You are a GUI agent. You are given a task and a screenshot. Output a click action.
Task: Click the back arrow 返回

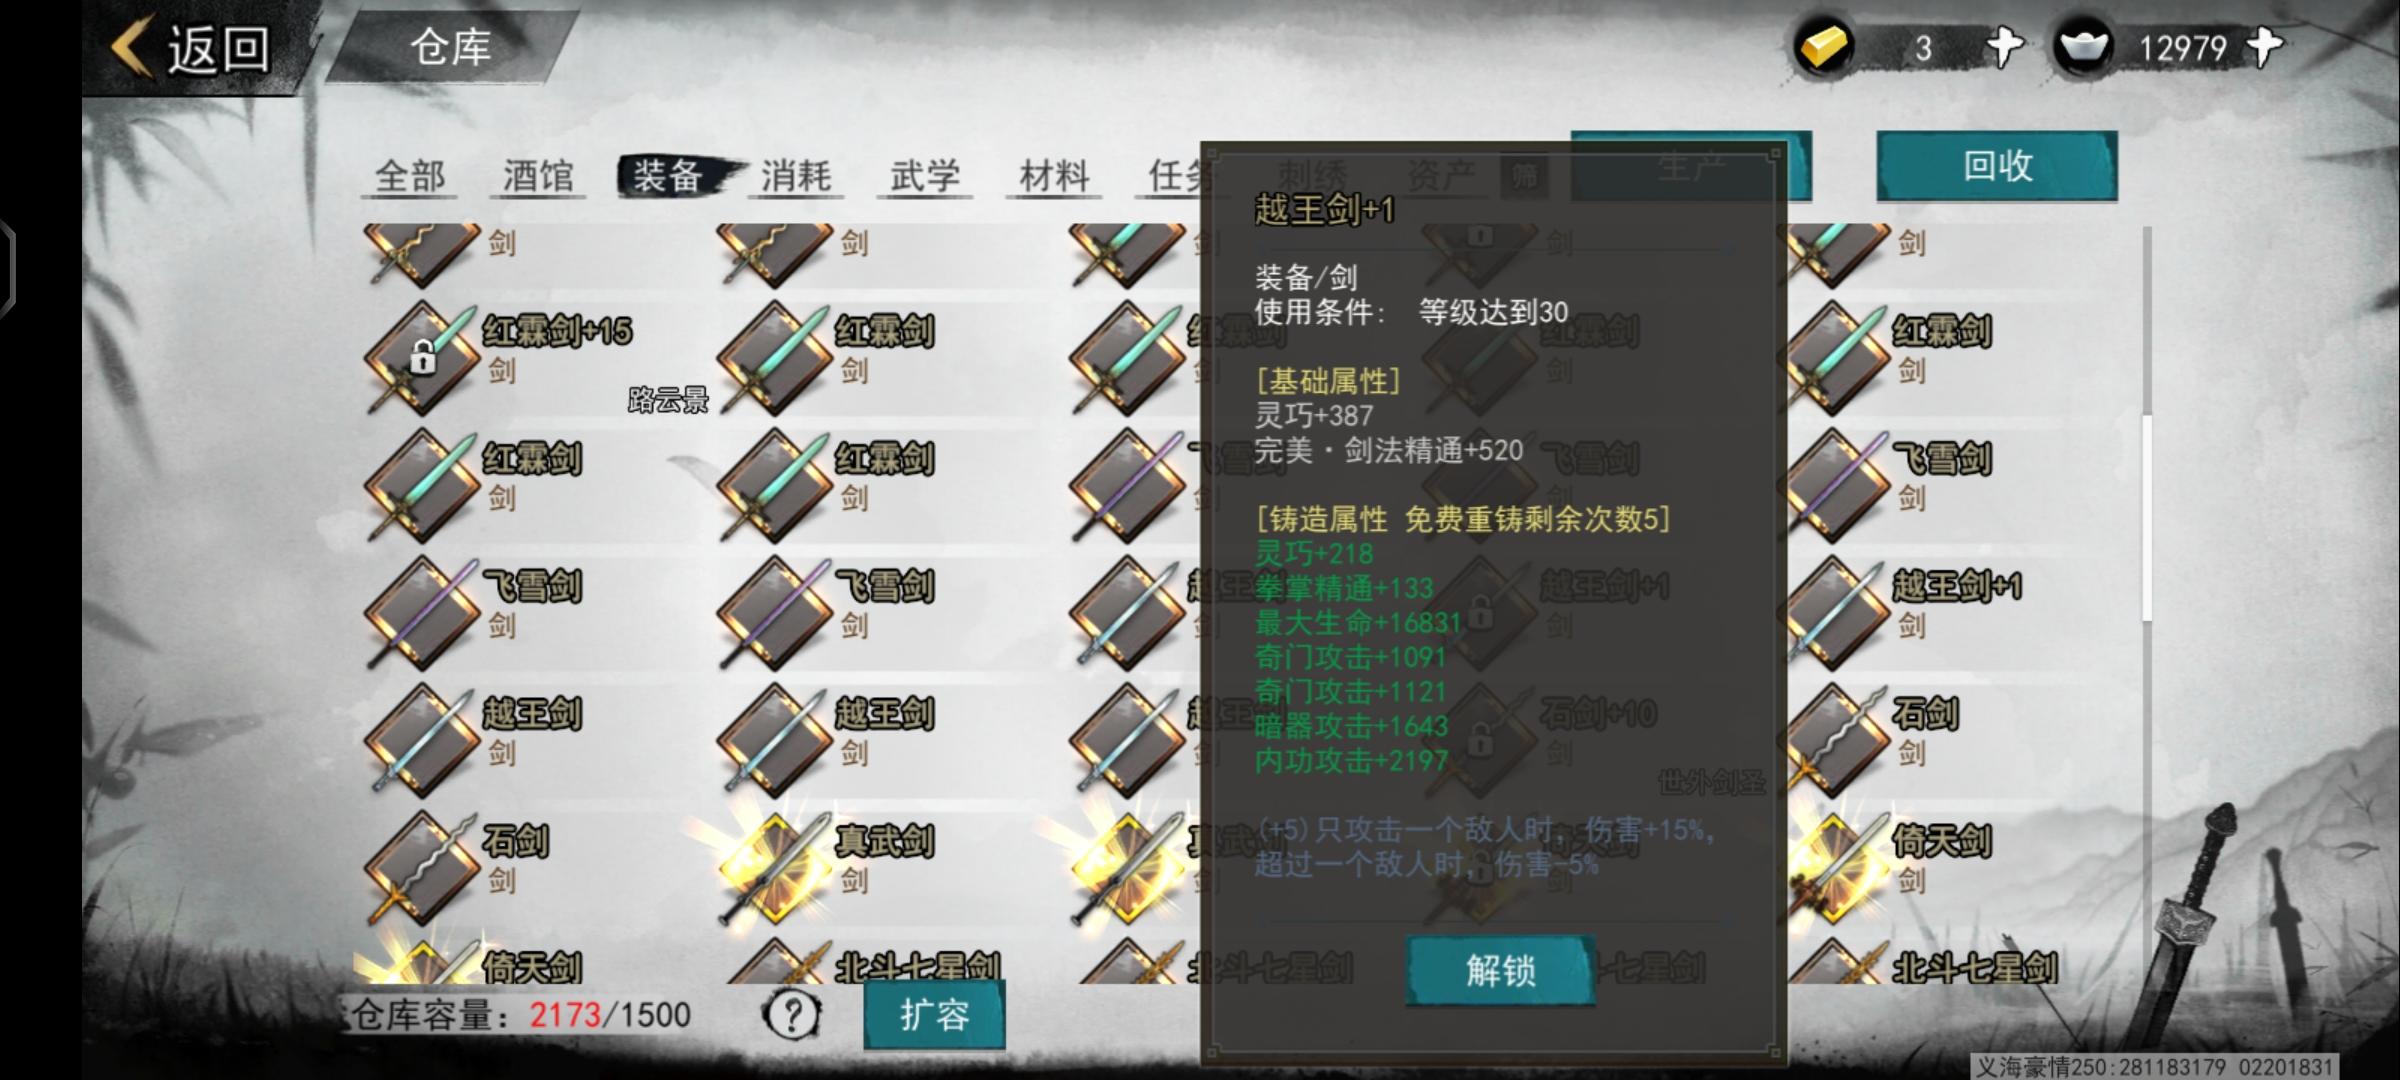(x=191, y=47)
